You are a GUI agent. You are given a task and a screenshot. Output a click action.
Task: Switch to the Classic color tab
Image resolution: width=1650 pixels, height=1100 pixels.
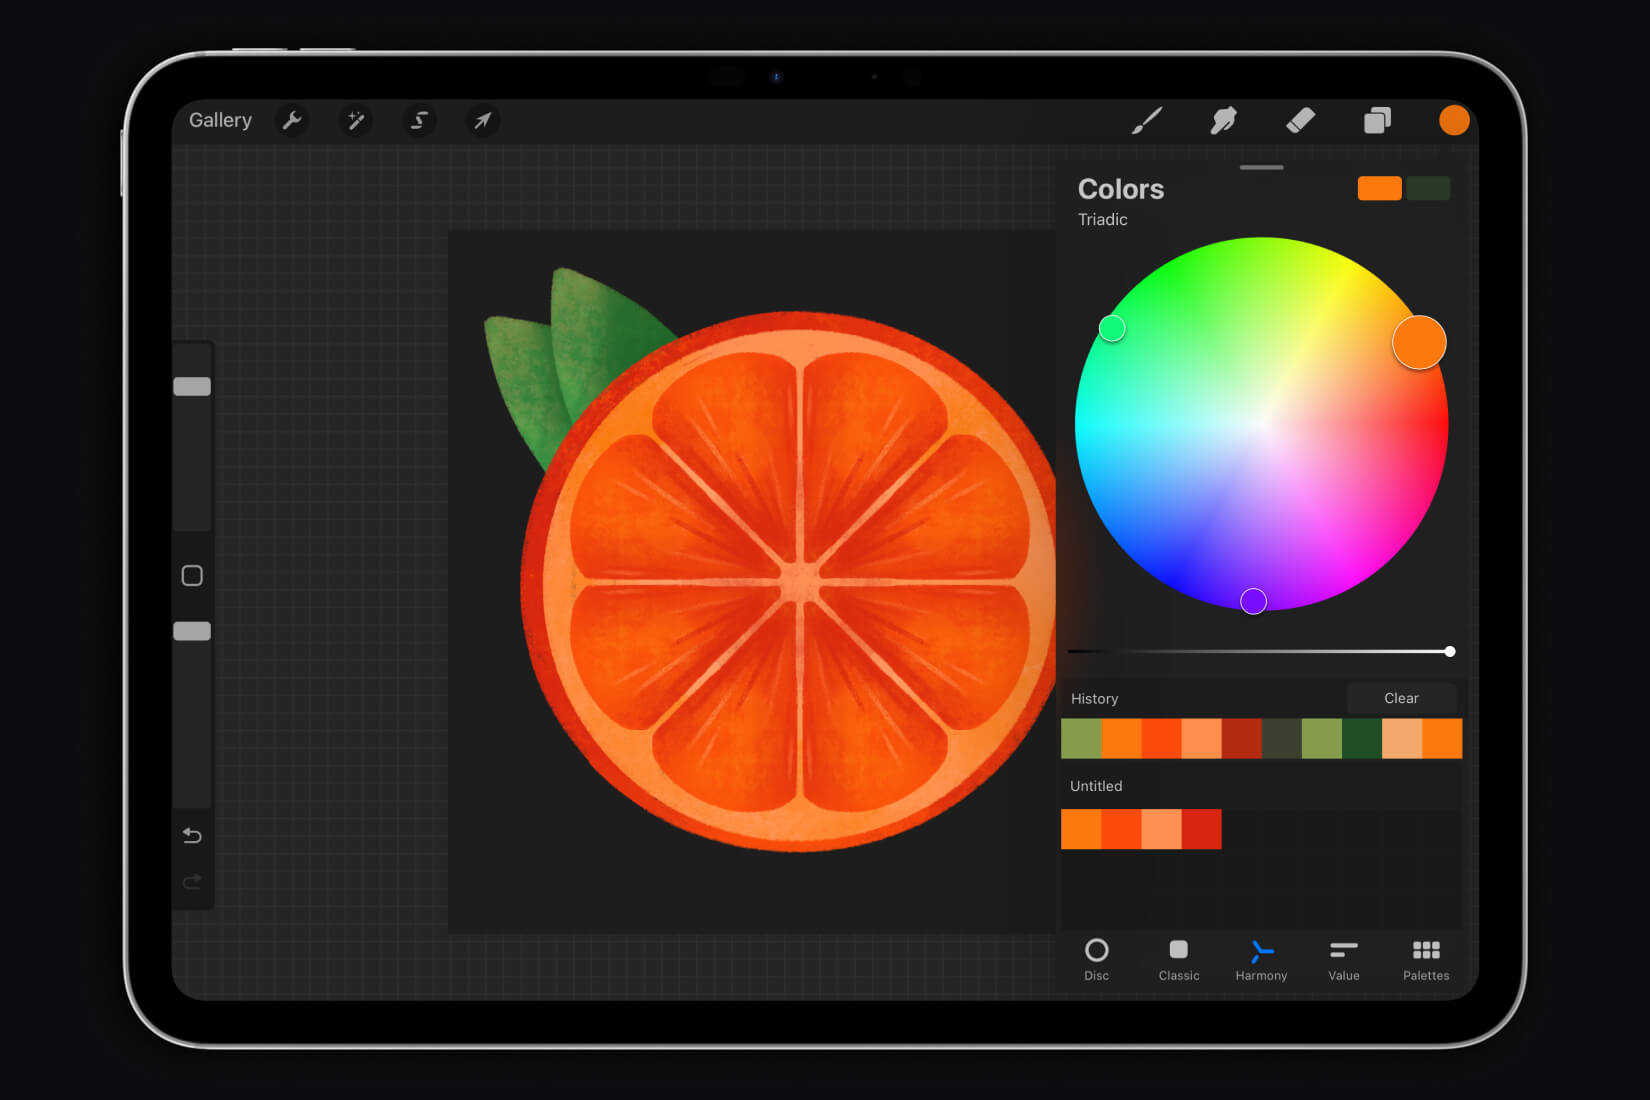coord(1179,960)
